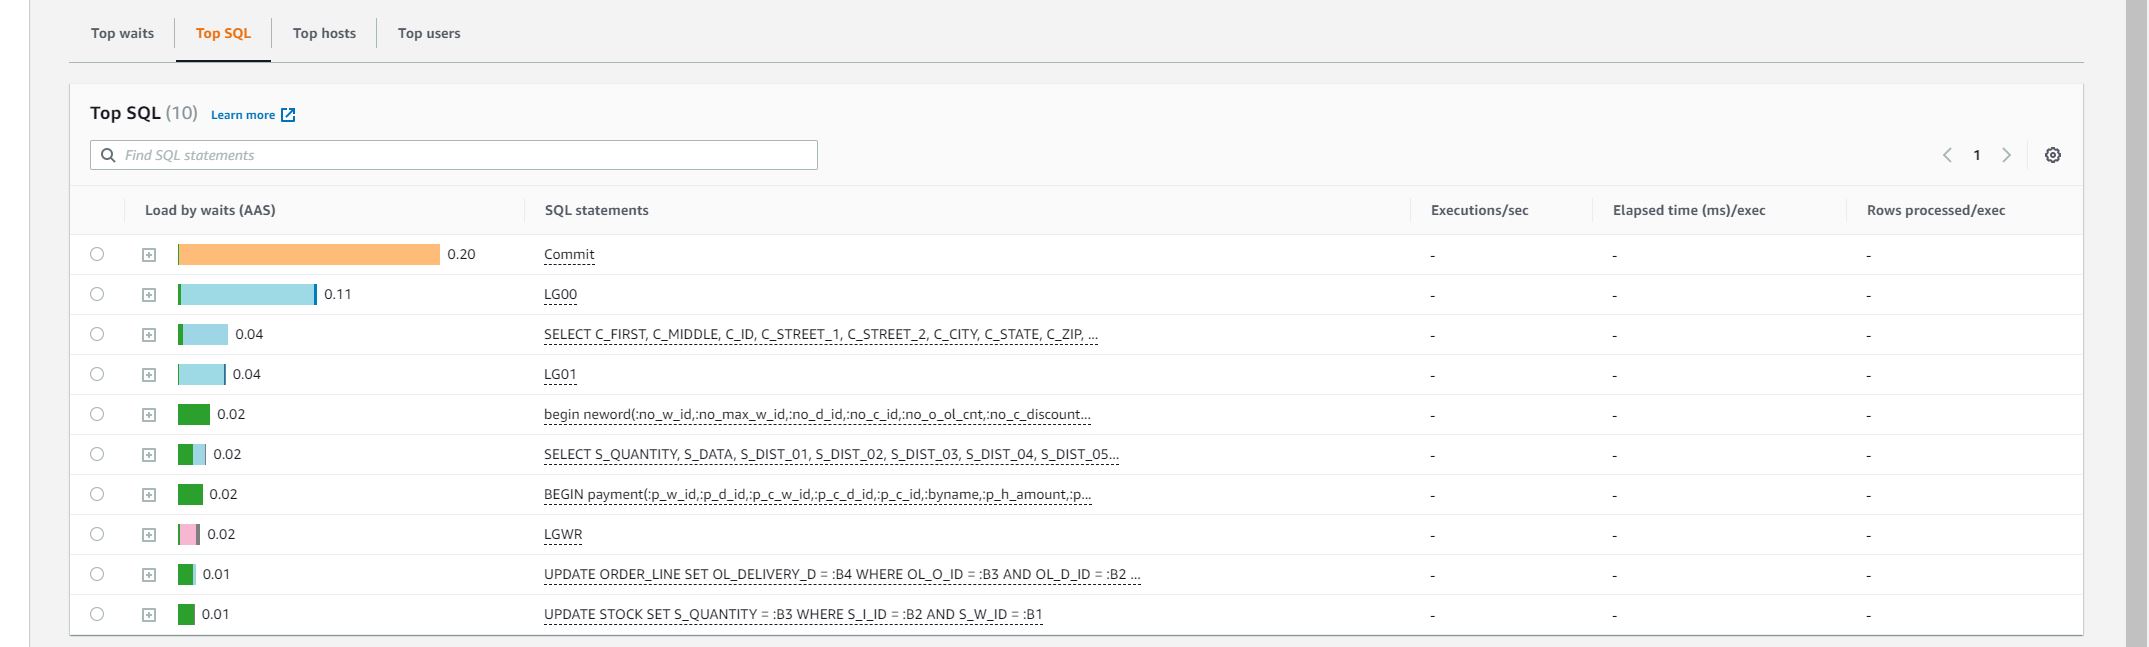Open the Top hosts tab
This screenshot has height=647, width=2149.
click(x=324, y=33)
